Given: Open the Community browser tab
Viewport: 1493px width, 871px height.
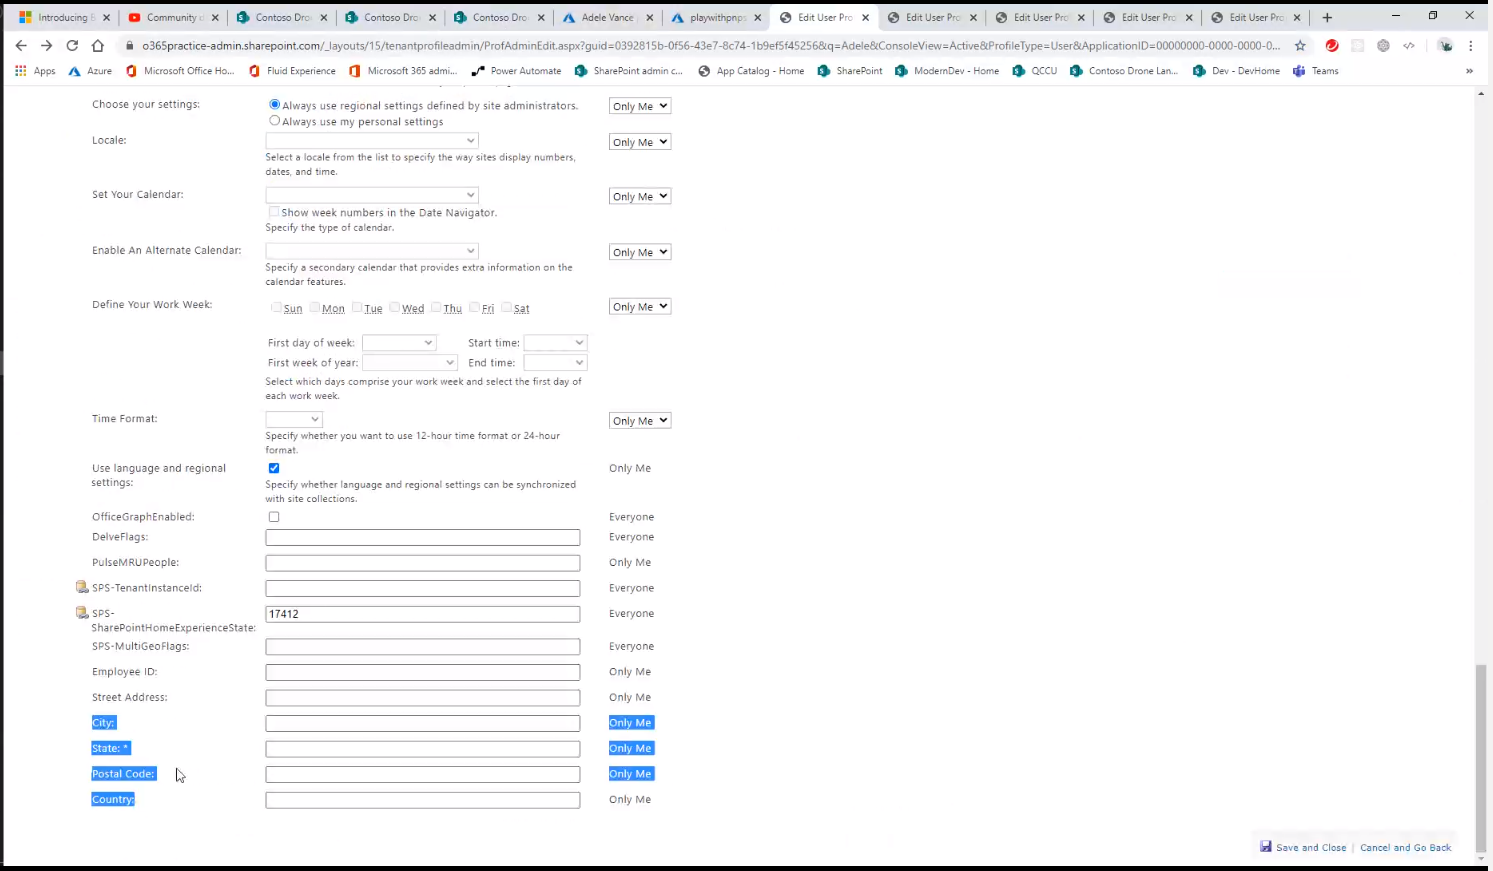Looking at the screenshot, I should pyautogui.click(x=172, y=17).
